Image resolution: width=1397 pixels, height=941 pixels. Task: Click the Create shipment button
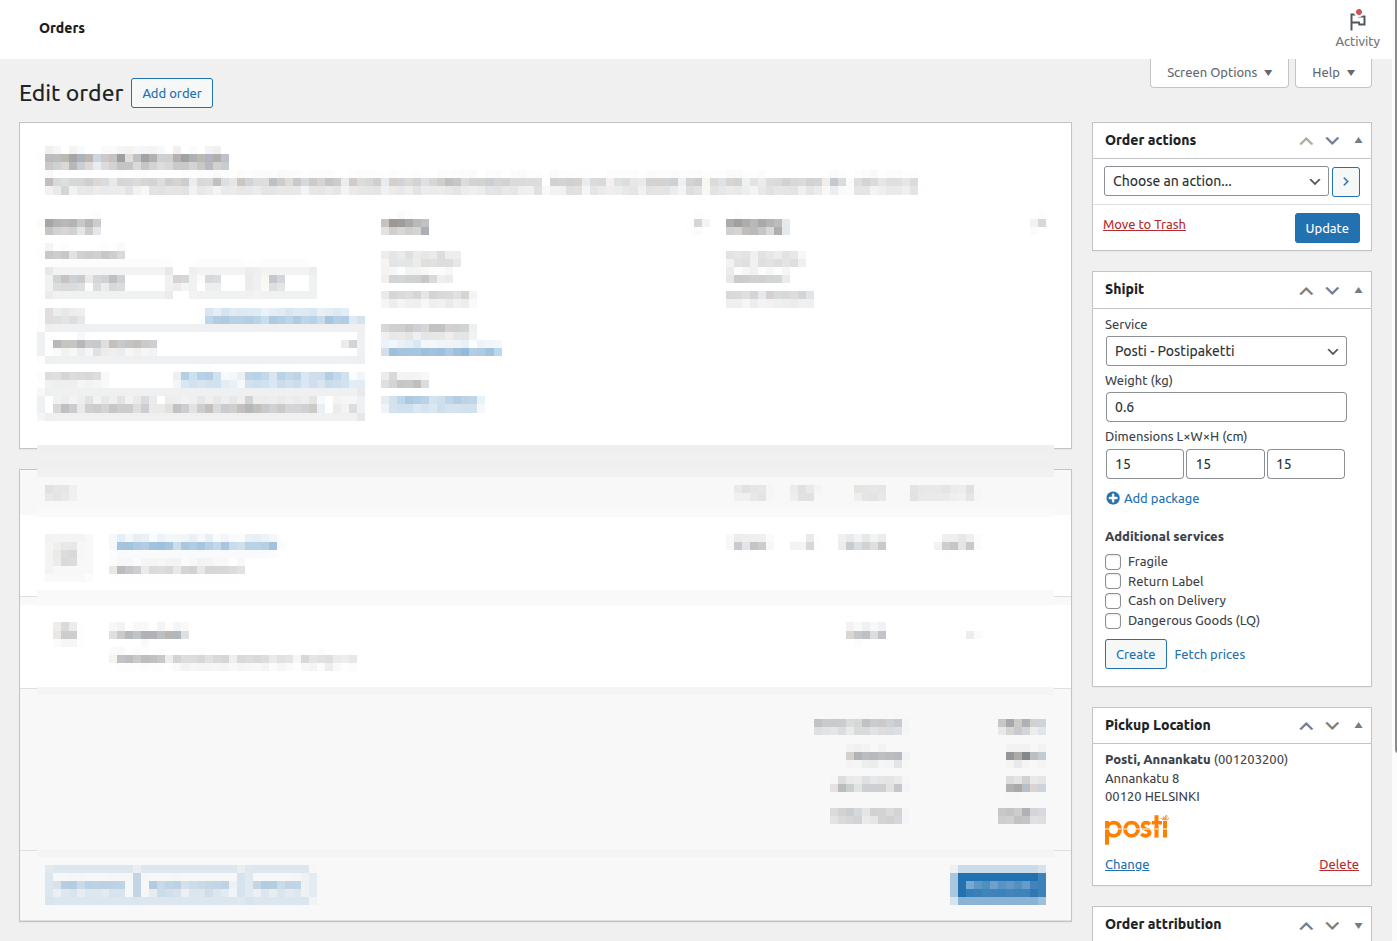coord(1135,654)
